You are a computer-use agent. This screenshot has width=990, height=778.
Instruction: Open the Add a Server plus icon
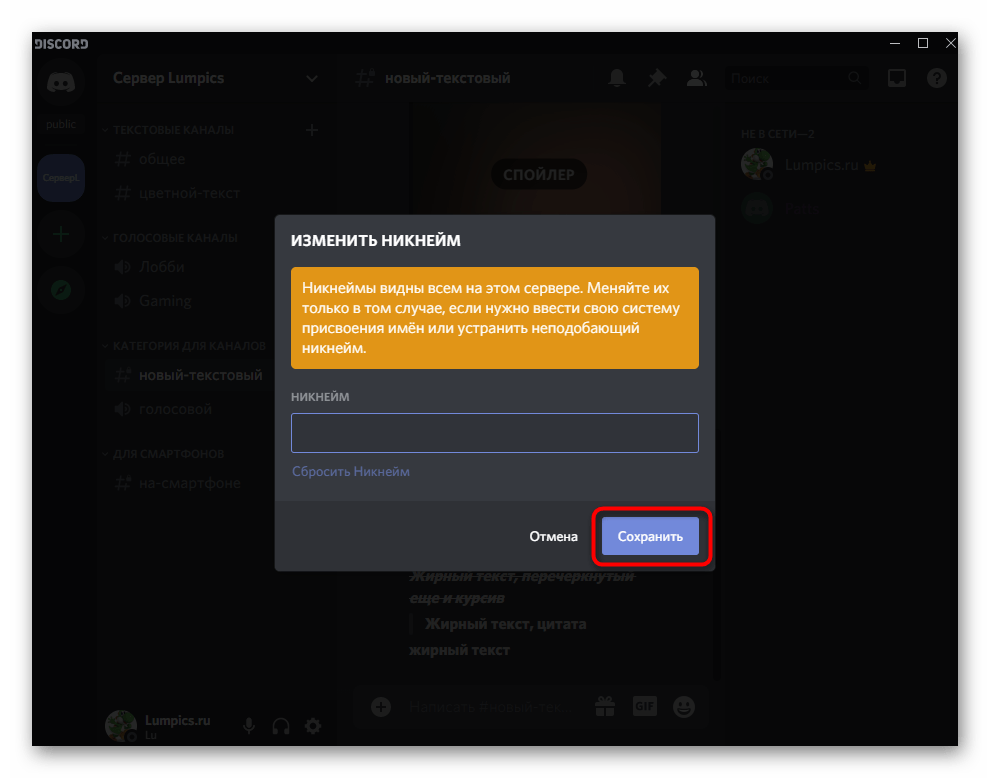coord(61,235)
